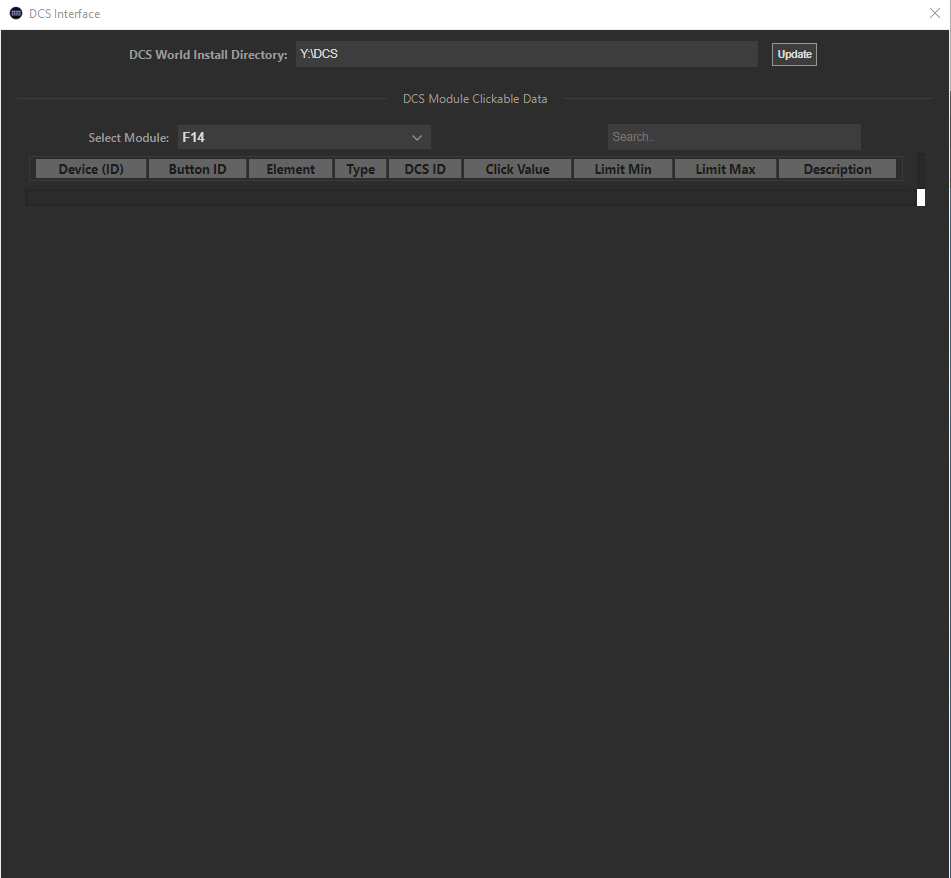Image resolution: width=951 pixels, height=878 pixels.
Task: Close the DCS Interface window
Action: click(934, 13)
